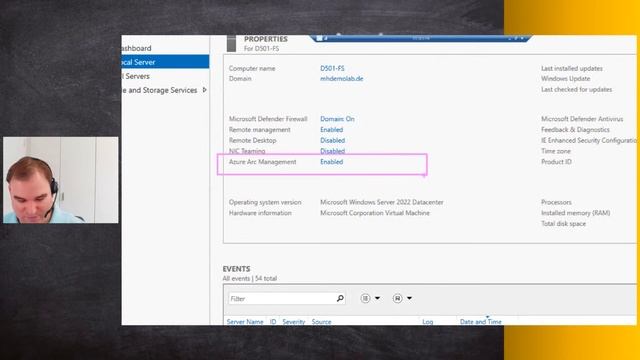Click the Product ID label

(x=556, y=162)
